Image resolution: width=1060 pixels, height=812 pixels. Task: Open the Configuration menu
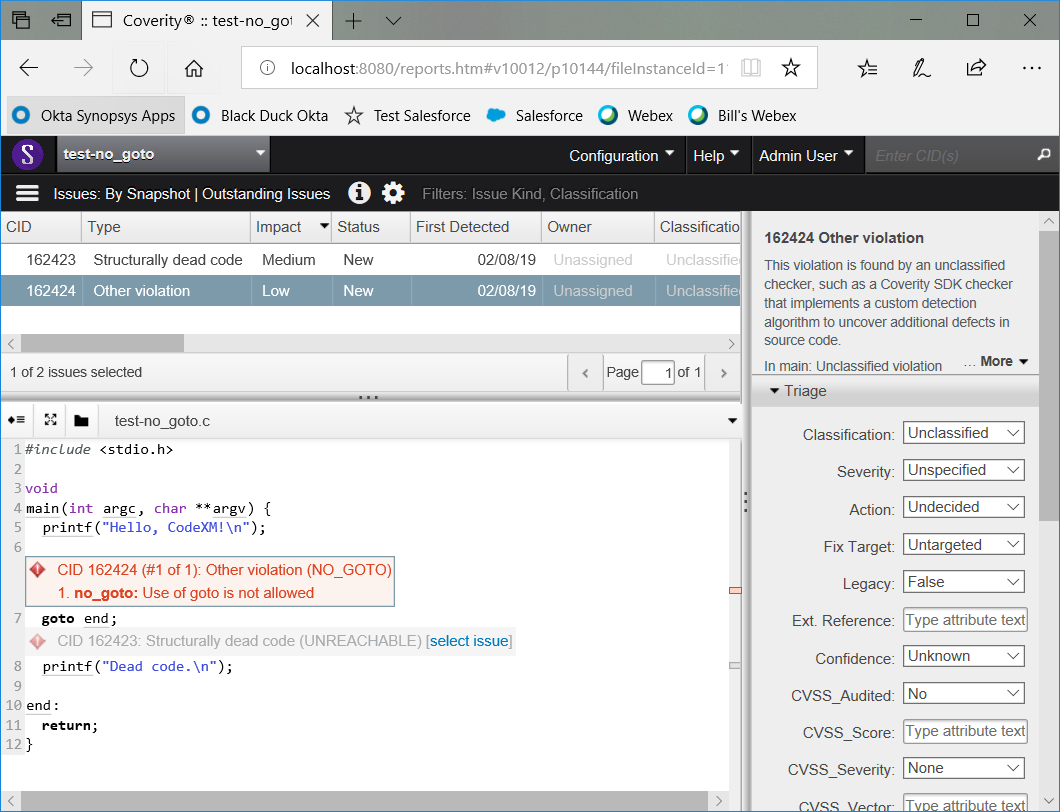tap(621, 156)
